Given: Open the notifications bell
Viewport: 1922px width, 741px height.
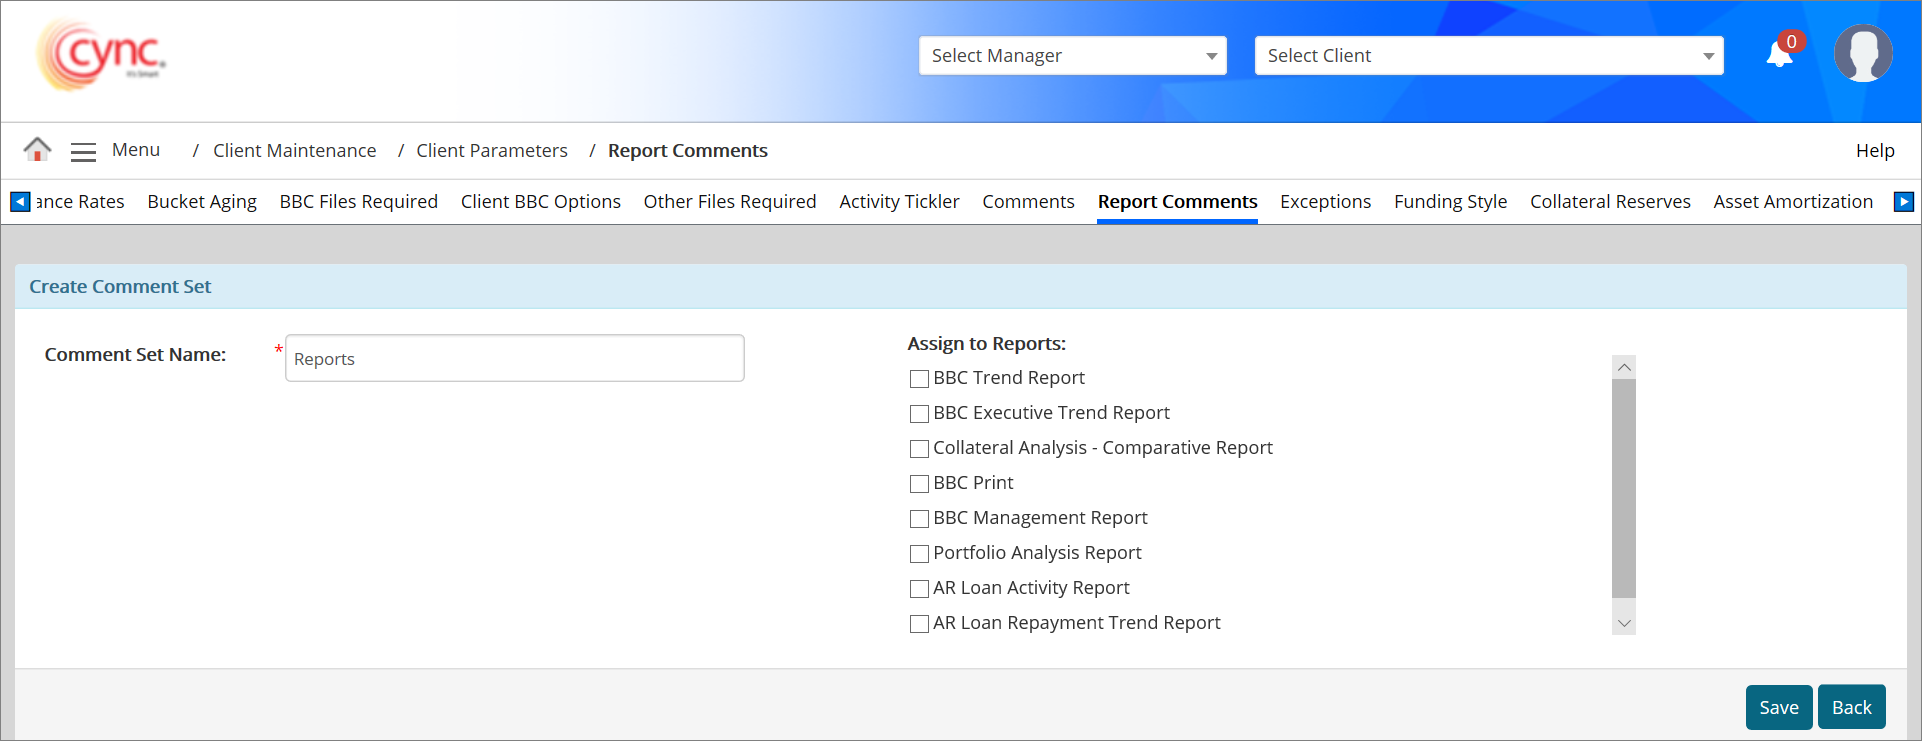Looking at the screenshot, I should (x=1780, y=54).
